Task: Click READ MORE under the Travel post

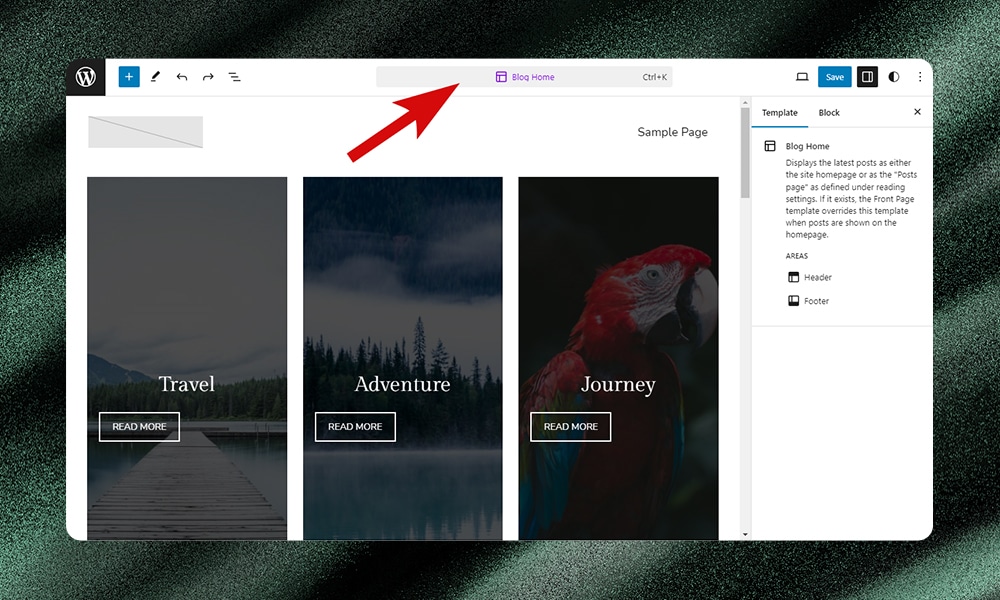Action: (139, 426)
